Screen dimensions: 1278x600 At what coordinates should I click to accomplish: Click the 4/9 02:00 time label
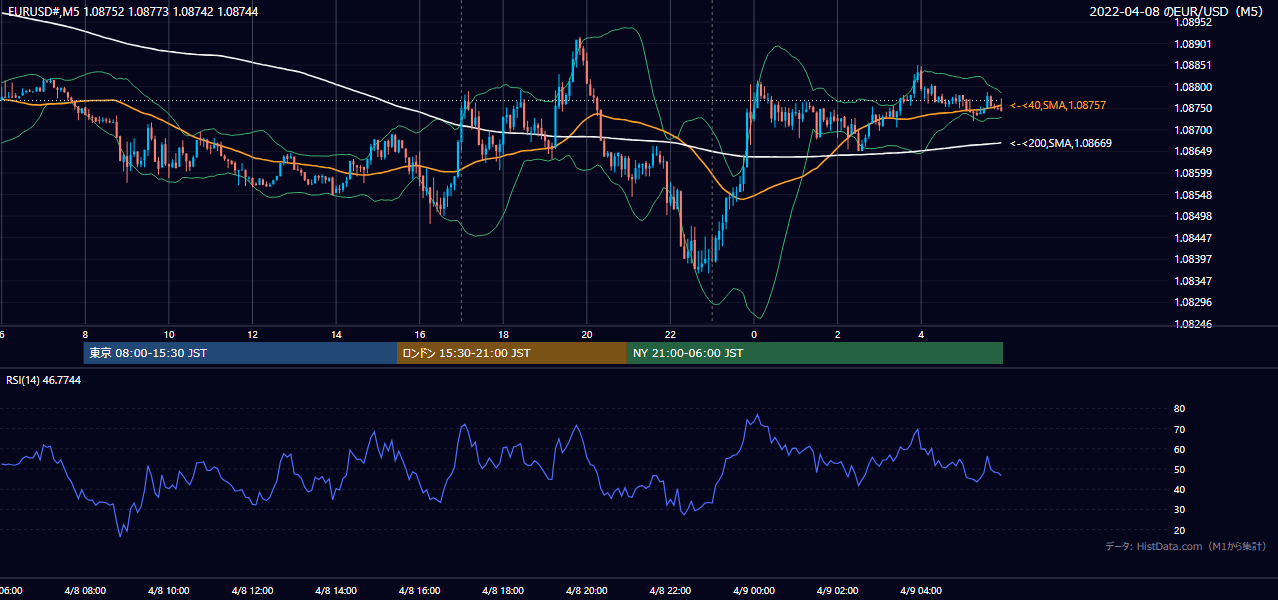(838, 590)
